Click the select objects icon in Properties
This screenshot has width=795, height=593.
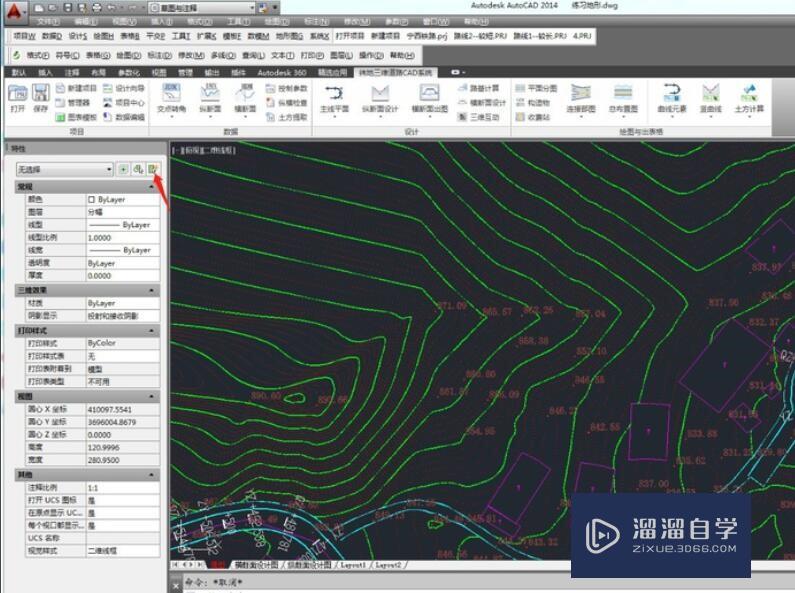pyautogui.click(x=138, y=169)
